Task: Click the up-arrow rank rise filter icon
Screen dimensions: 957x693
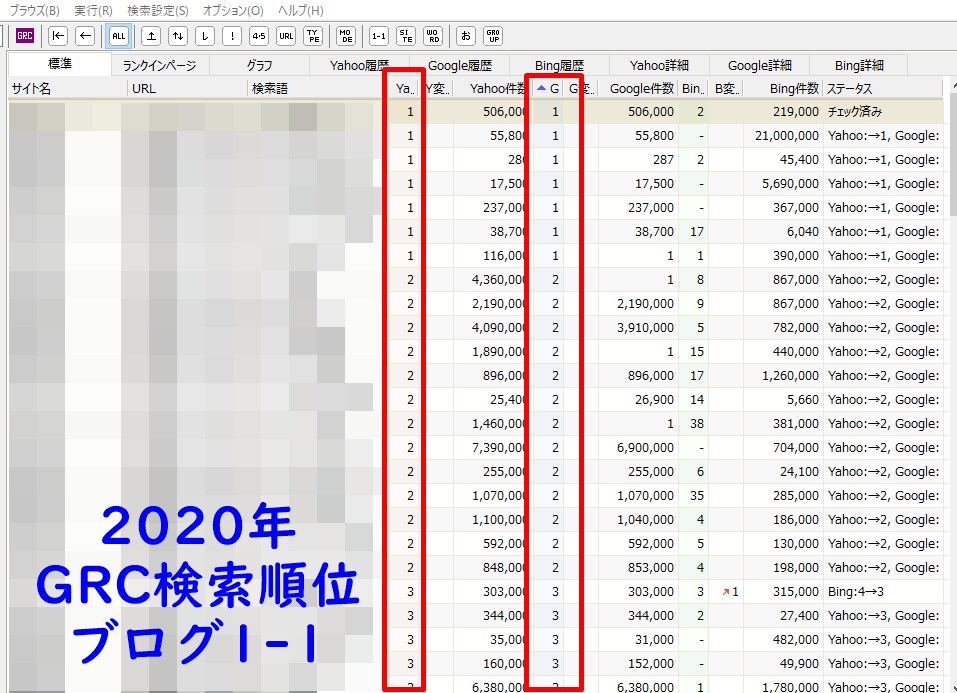Action: coord(151,36)
